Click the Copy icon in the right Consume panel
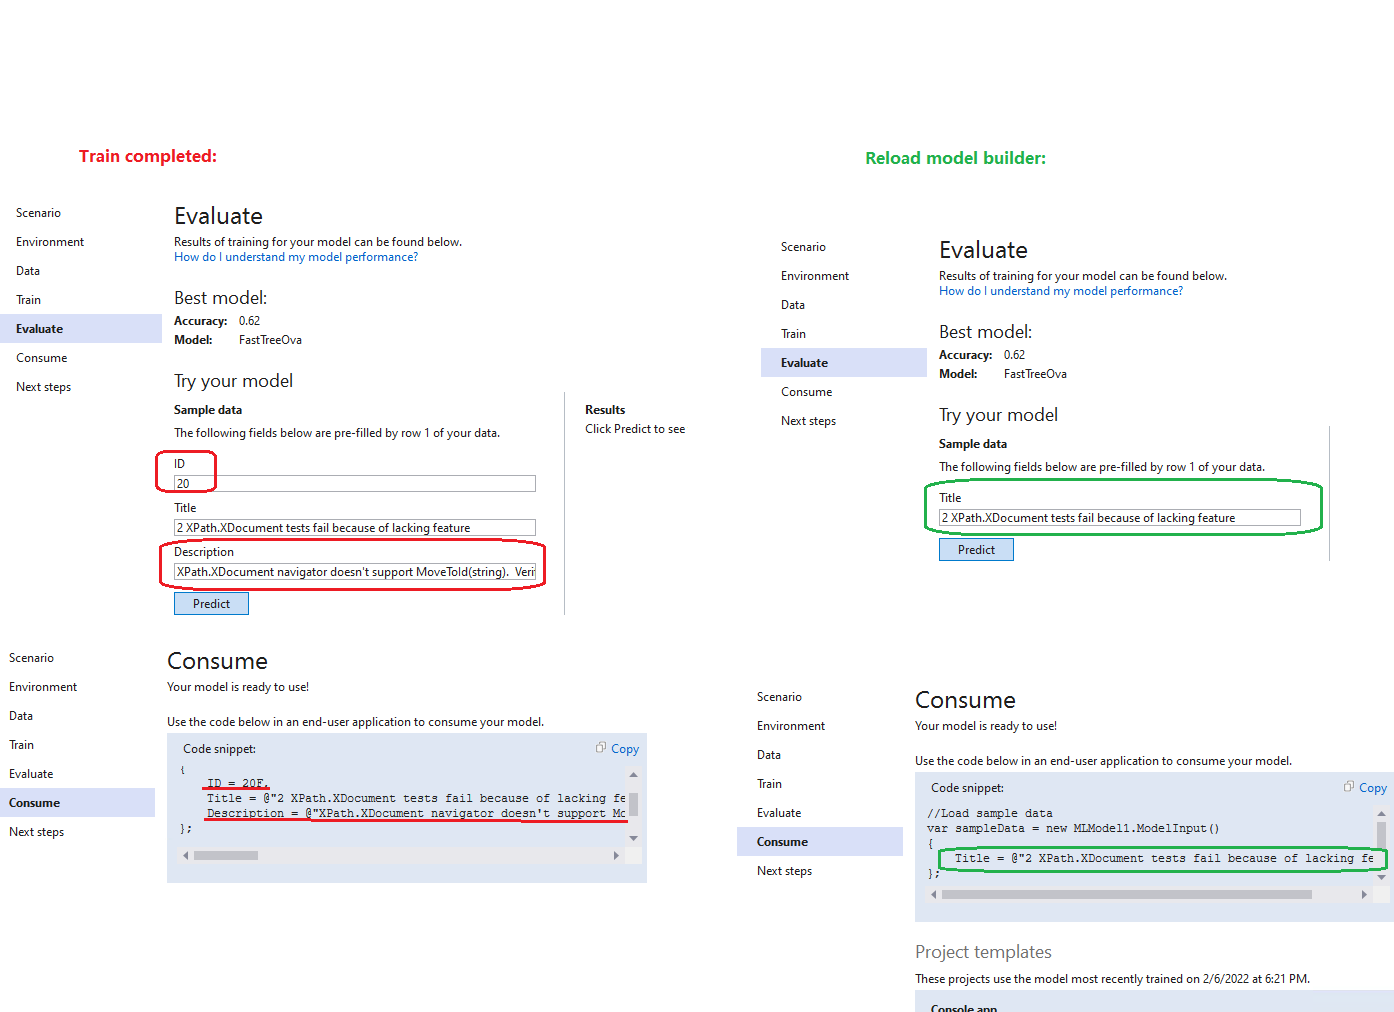This screenshot has height=1012, width=1394. [x=1364, y=787]
